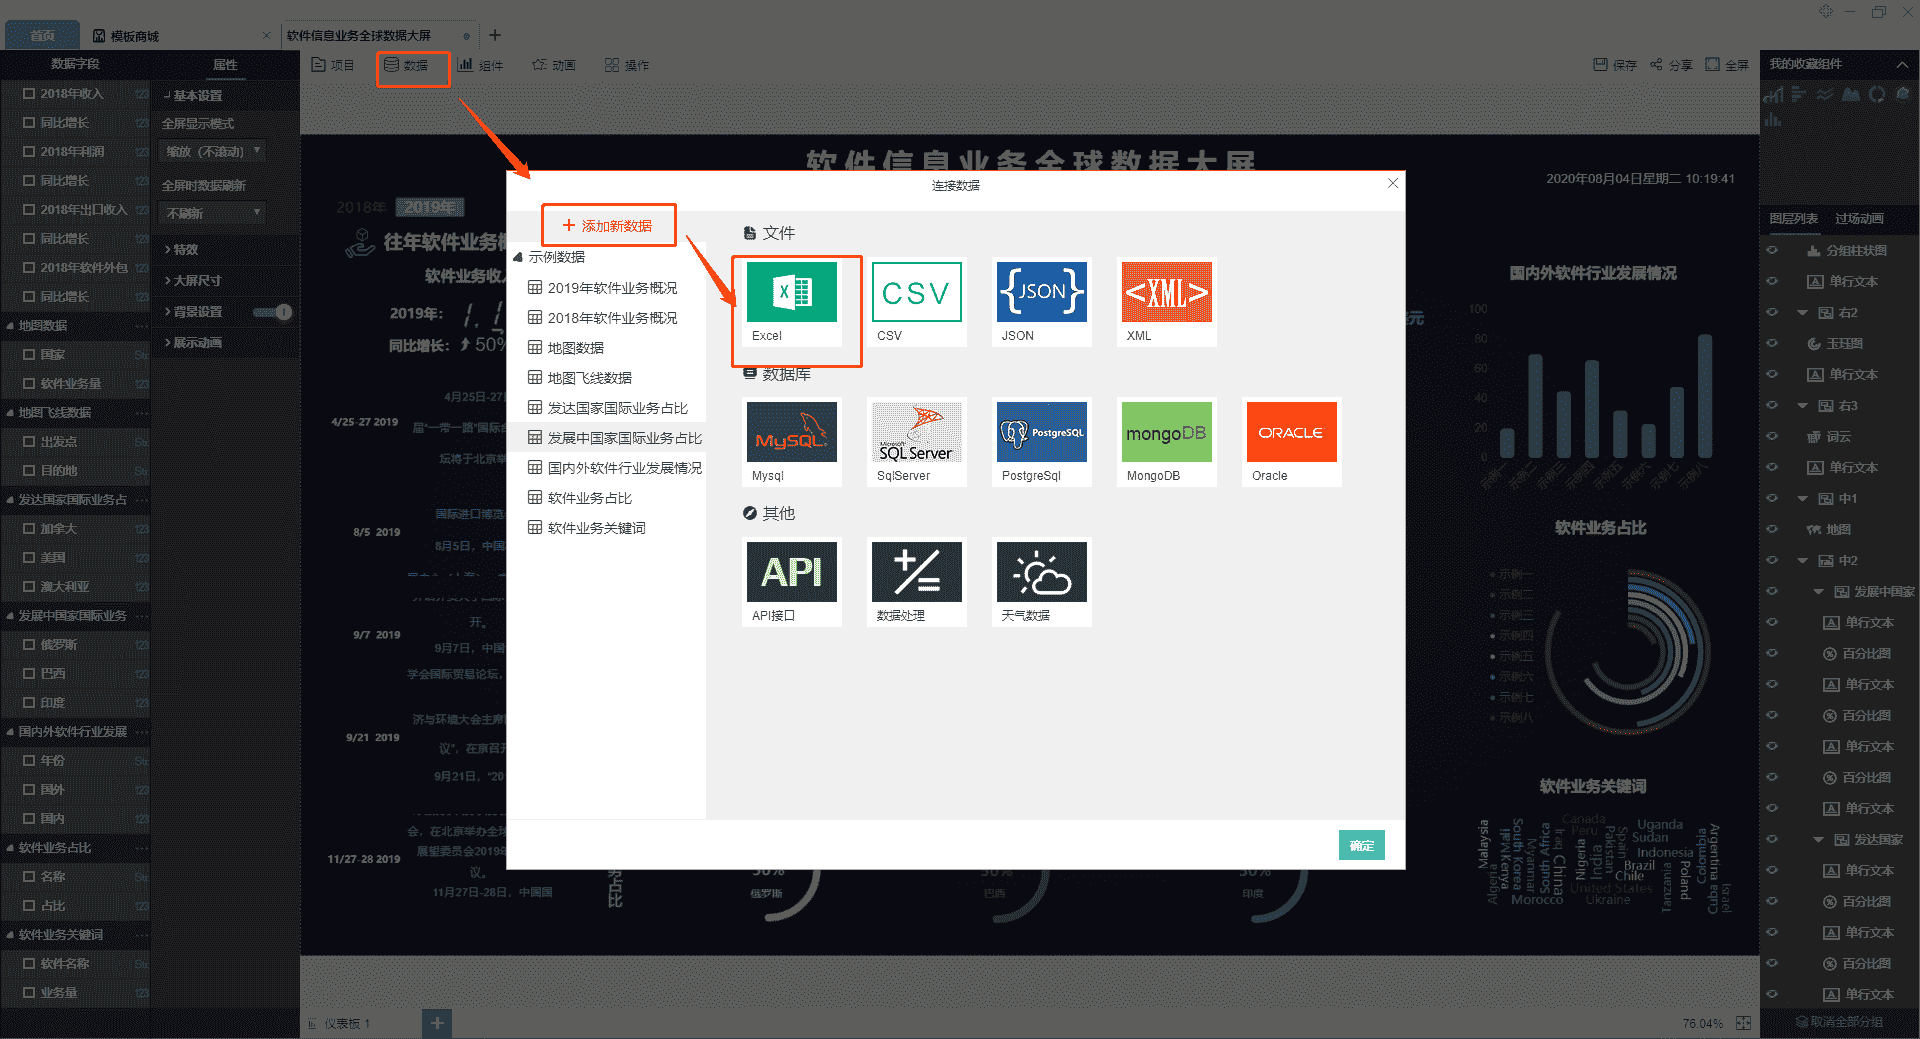Switch to the 数据字段 panel tab
This screenshot has width=1920, height=1039.
click(x=75, y=64)
